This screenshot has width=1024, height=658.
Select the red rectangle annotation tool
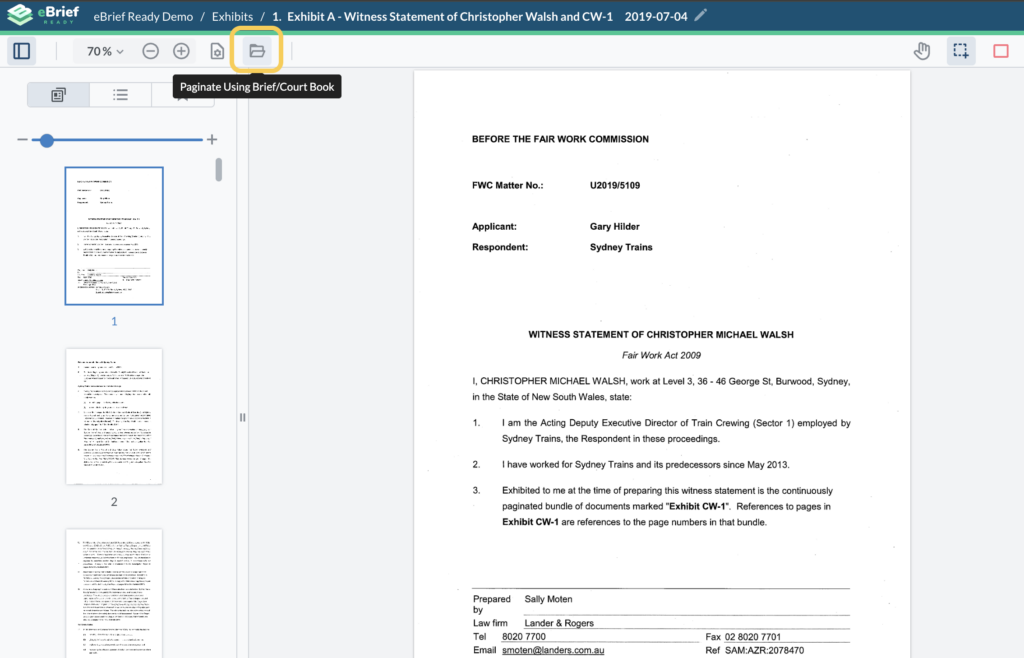(1001, 51)
